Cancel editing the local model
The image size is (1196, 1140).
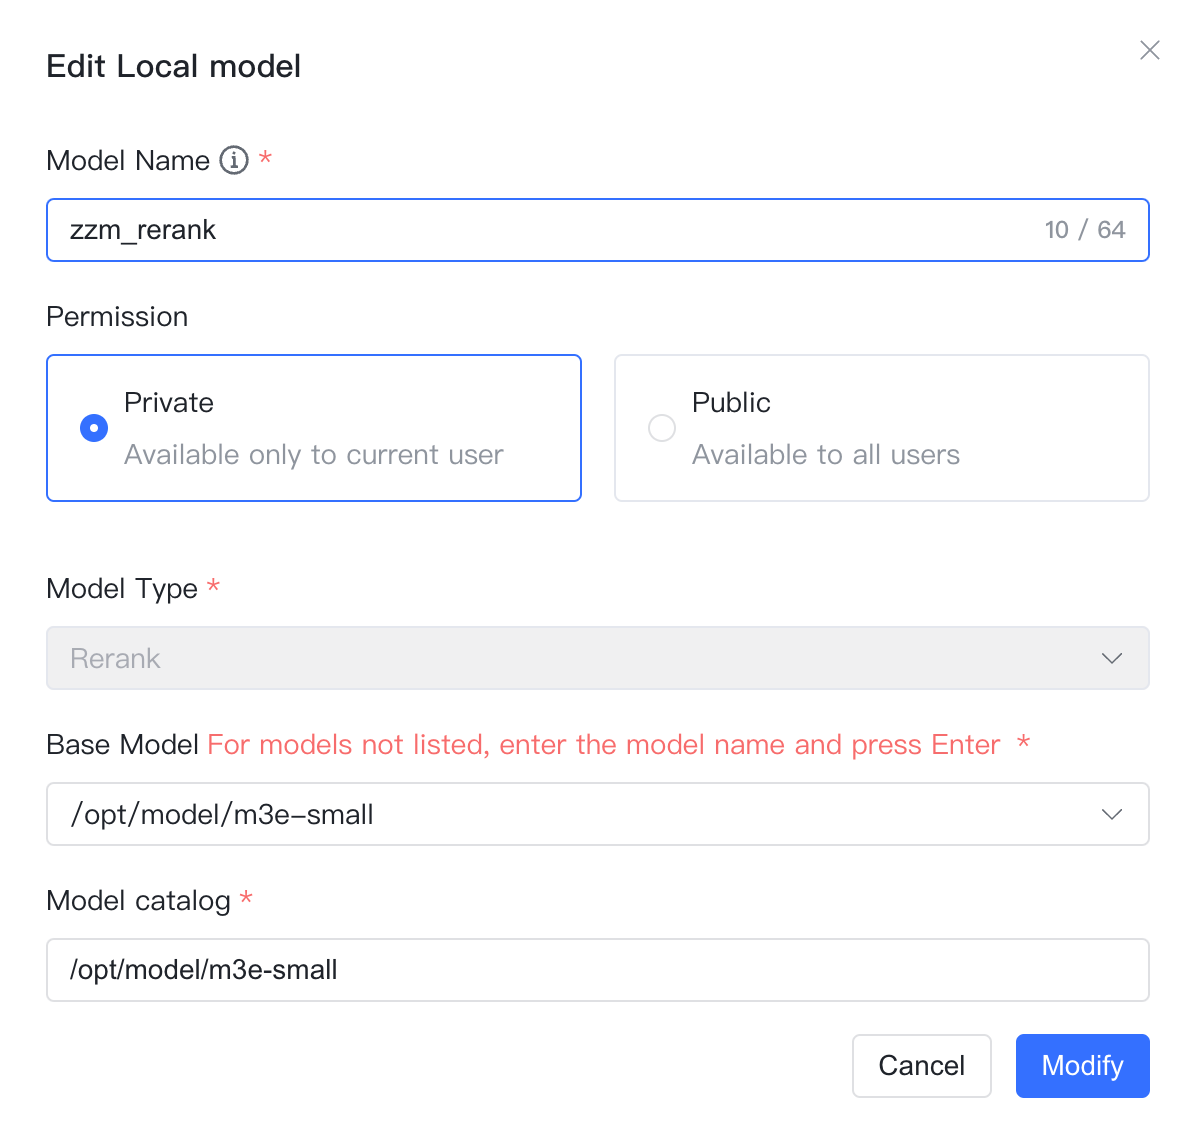pos(921,1066)
